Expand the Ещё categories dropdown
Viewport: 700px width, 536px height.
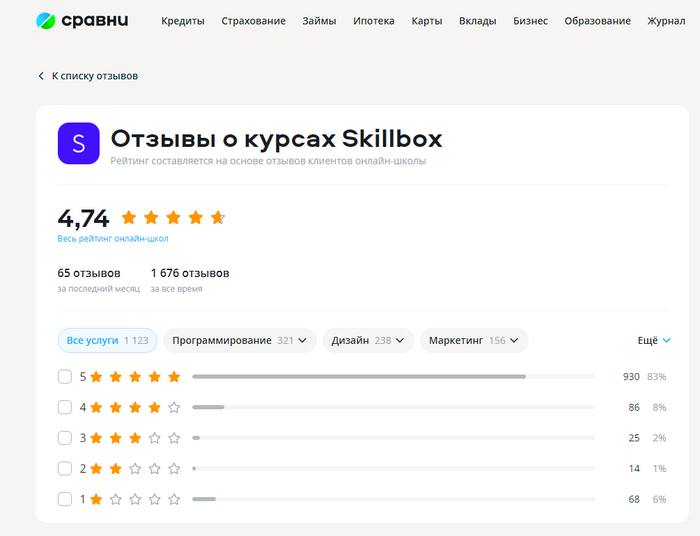tap(654, 341)
